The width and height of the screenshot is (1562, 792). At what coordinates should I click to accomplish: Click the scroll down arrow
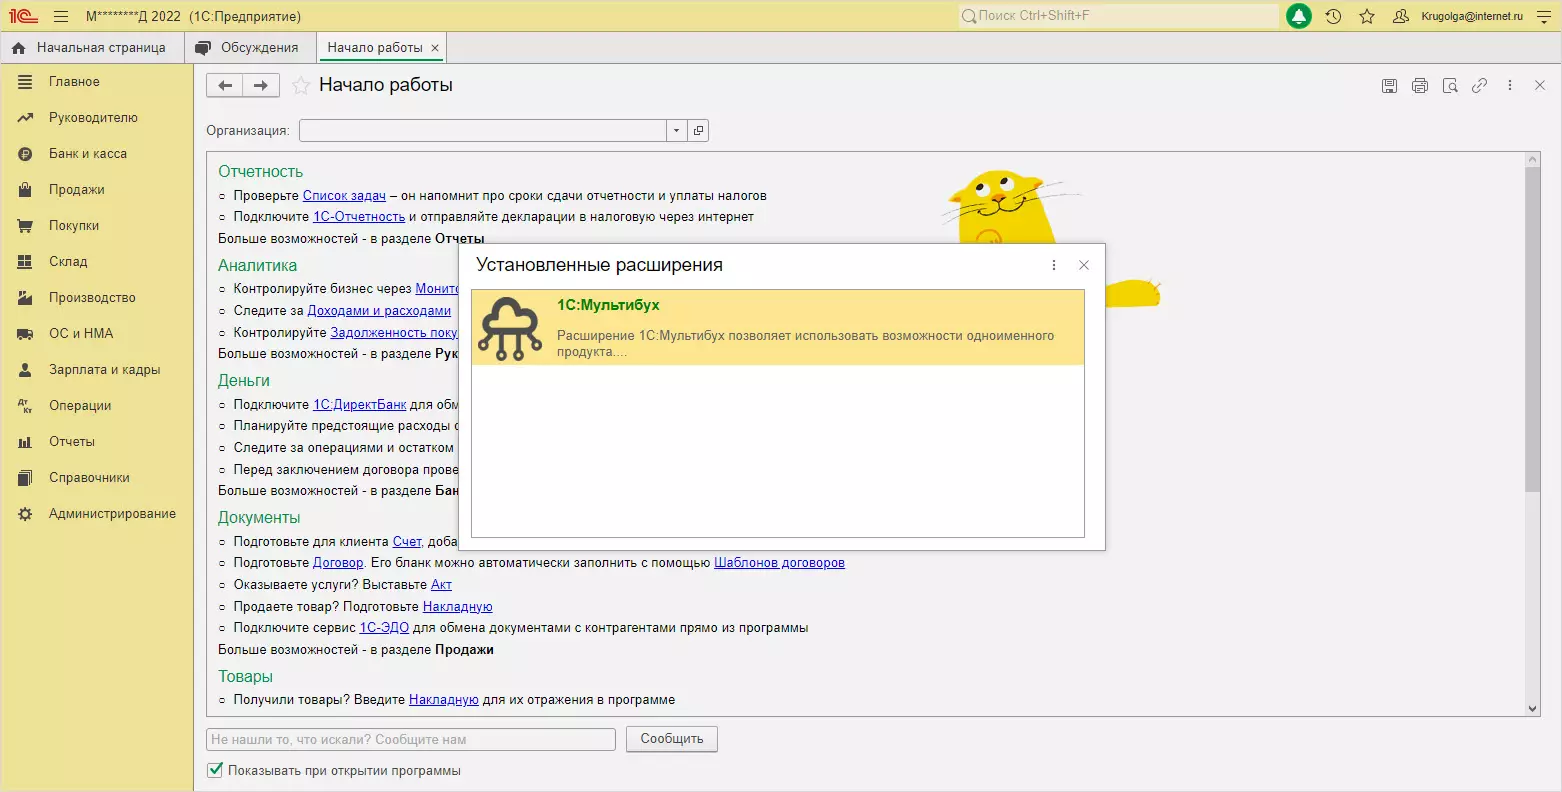pyautogui.click(x=1533, y=708)
